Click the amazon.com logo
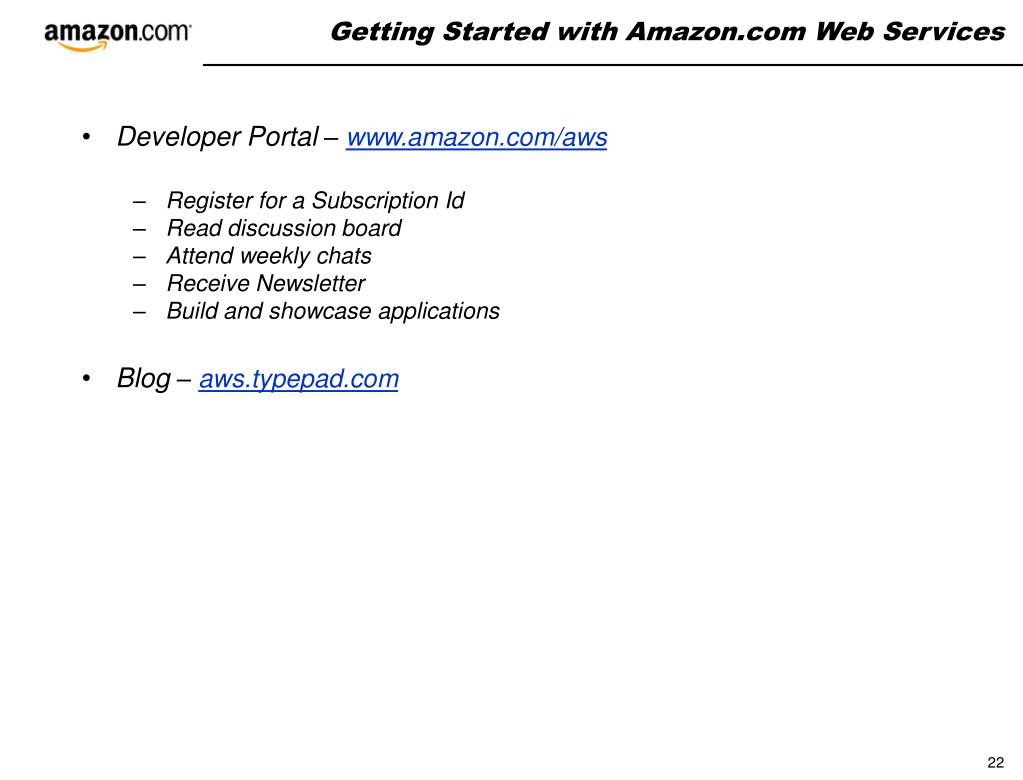This screenshot has width=1023, height=780. pyautogui.click(x=117, y=37)
